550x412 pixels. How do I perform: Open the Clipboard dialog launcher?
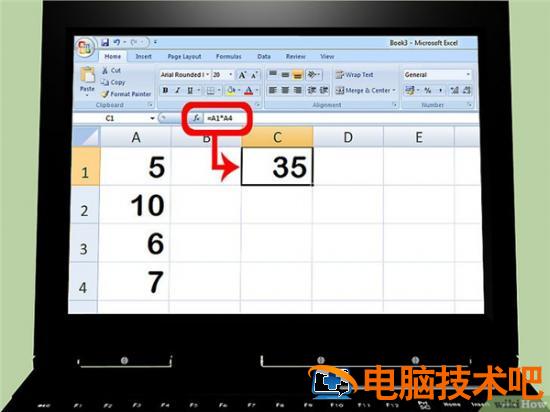tap(150, 104)
